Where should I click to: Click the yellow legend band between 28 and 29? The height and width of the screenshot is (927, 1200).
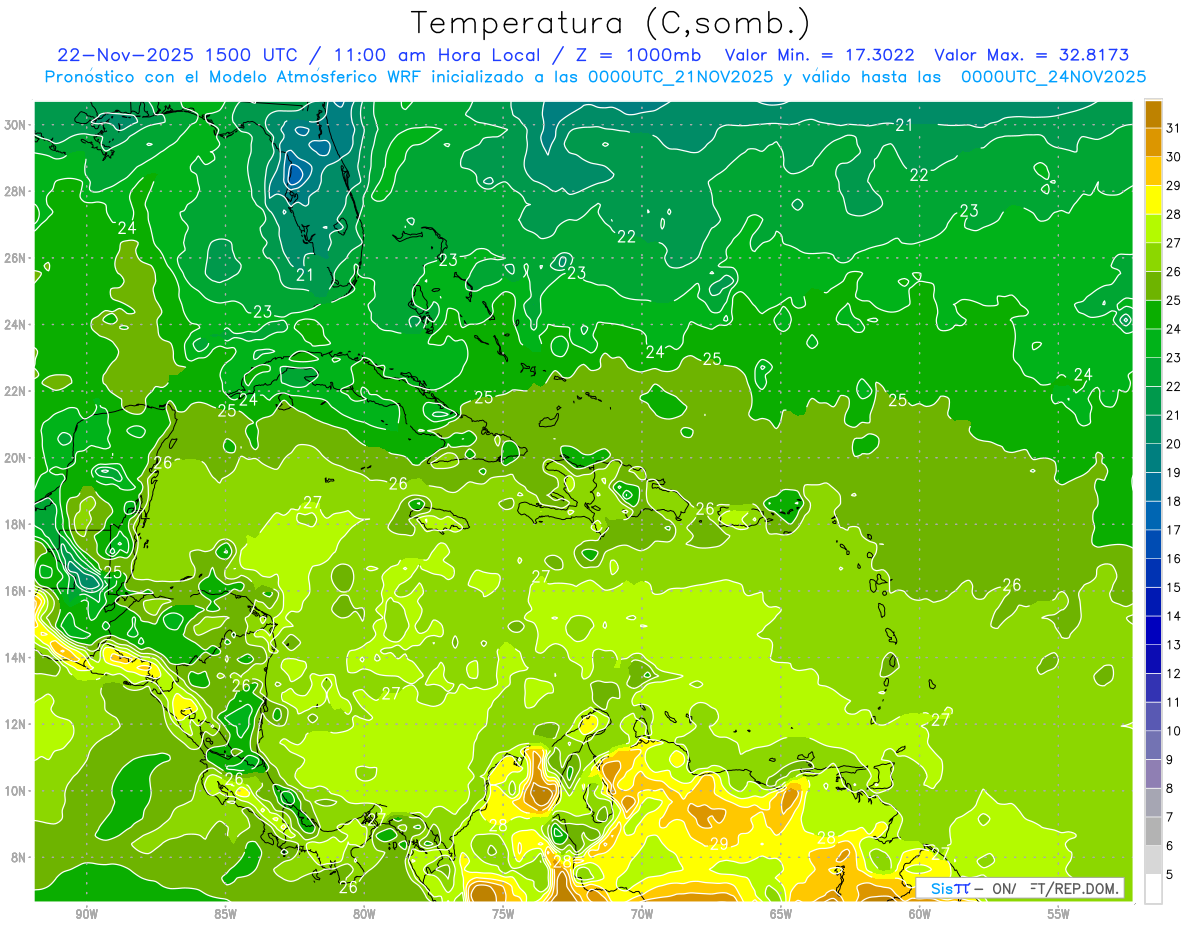point(1153,201)
